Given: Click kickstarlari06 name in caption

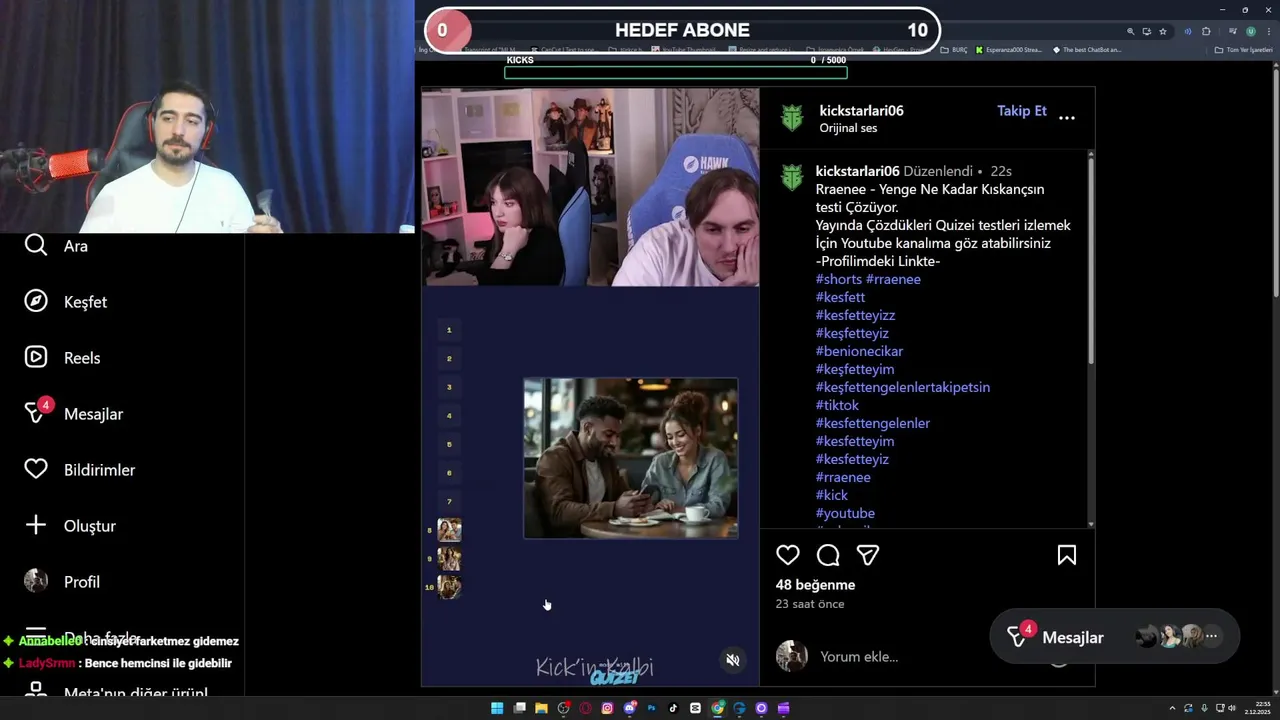Looking at the screenshot, I should pos(858,171).
